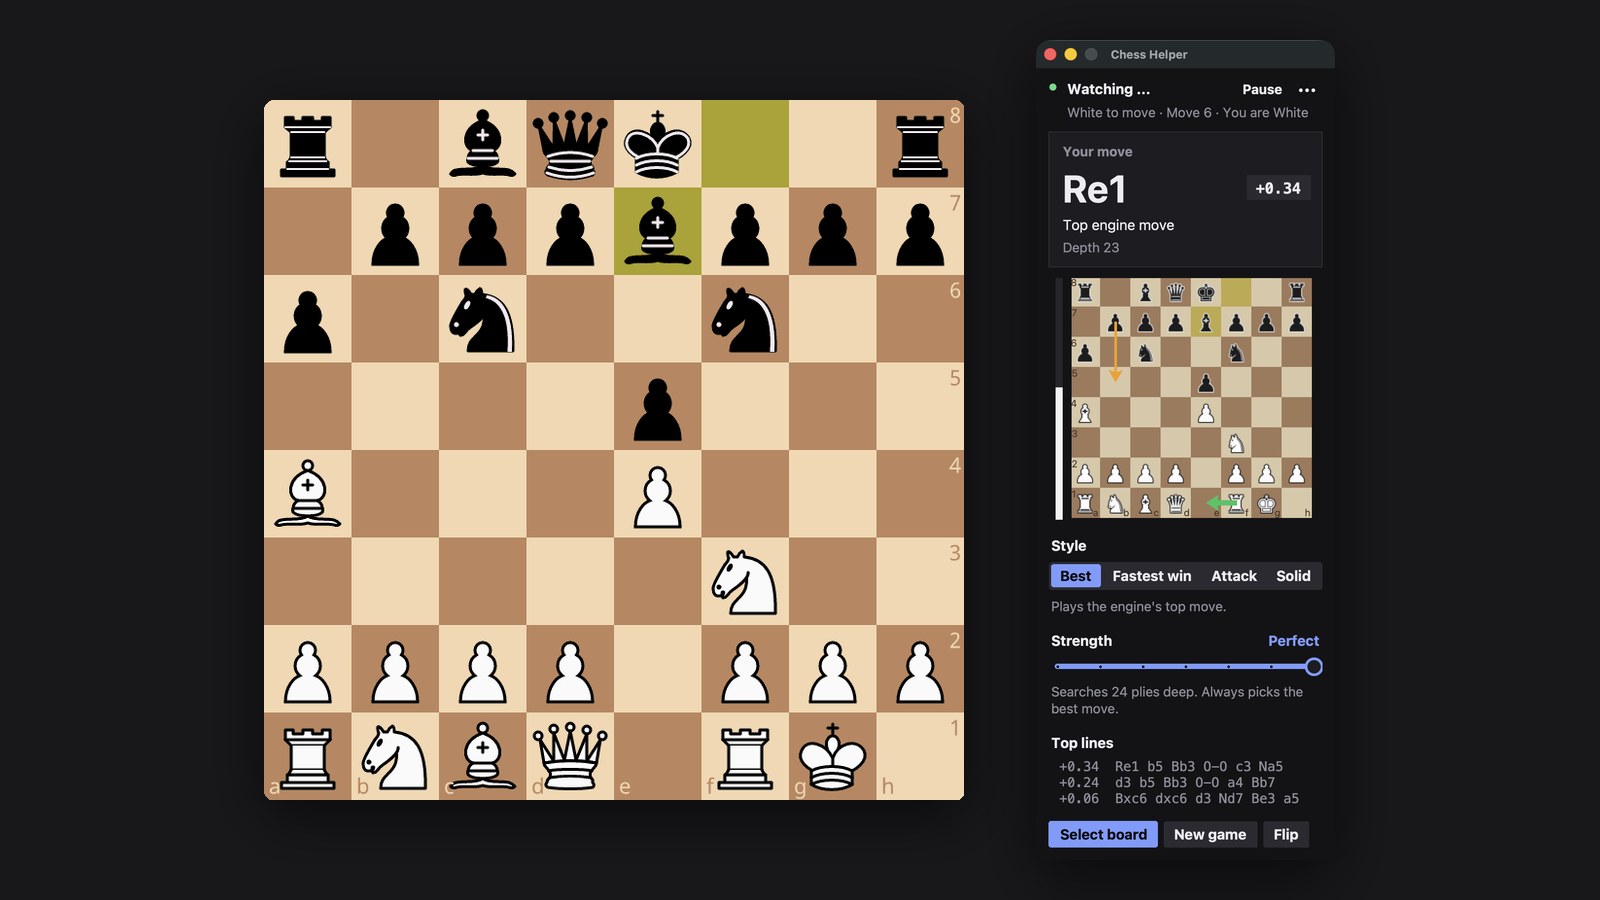Click the third top line Bxc6 dxc6

1179,799
